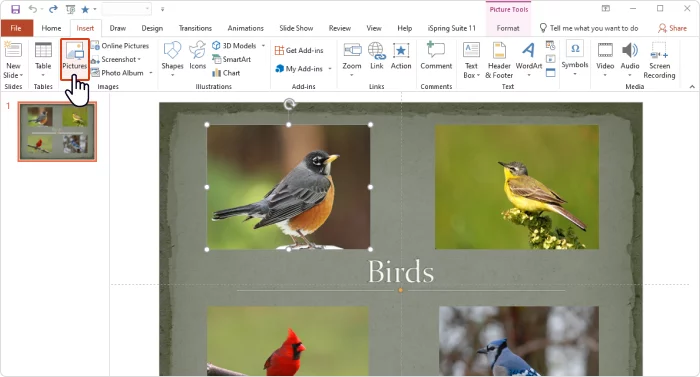Insert a Link
This screenshot has width=700, height=377.
(x=377, y=56)
